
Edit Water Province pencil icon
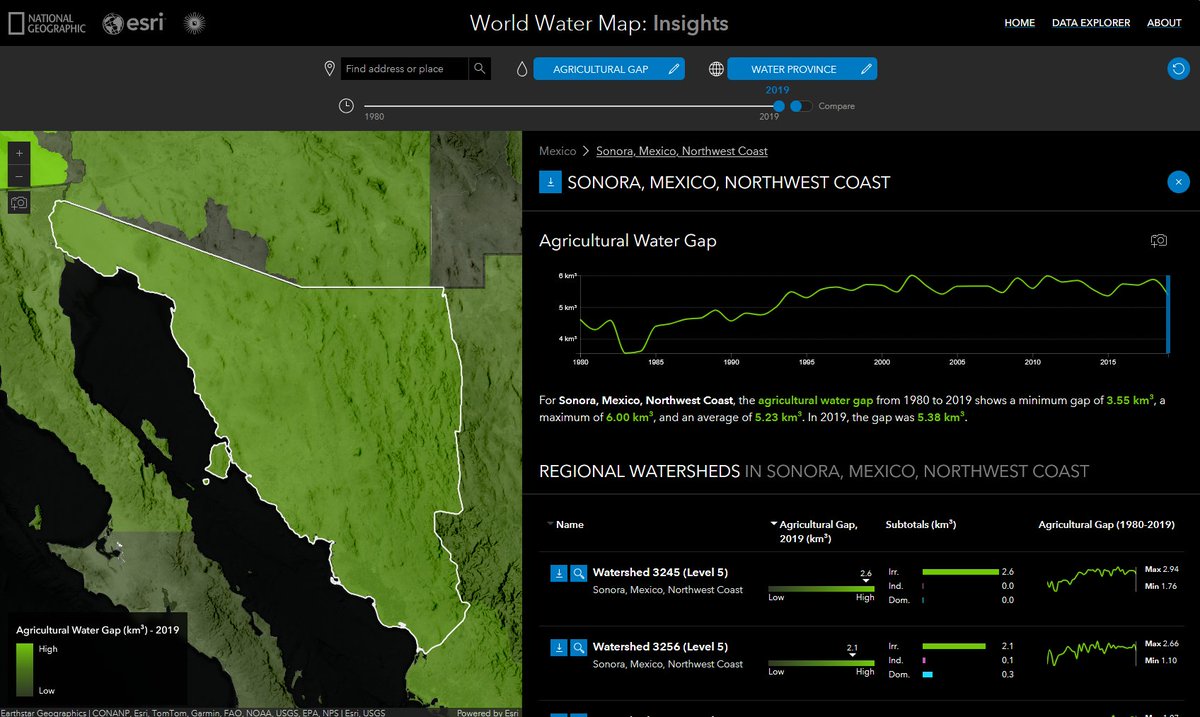[867, 69]
